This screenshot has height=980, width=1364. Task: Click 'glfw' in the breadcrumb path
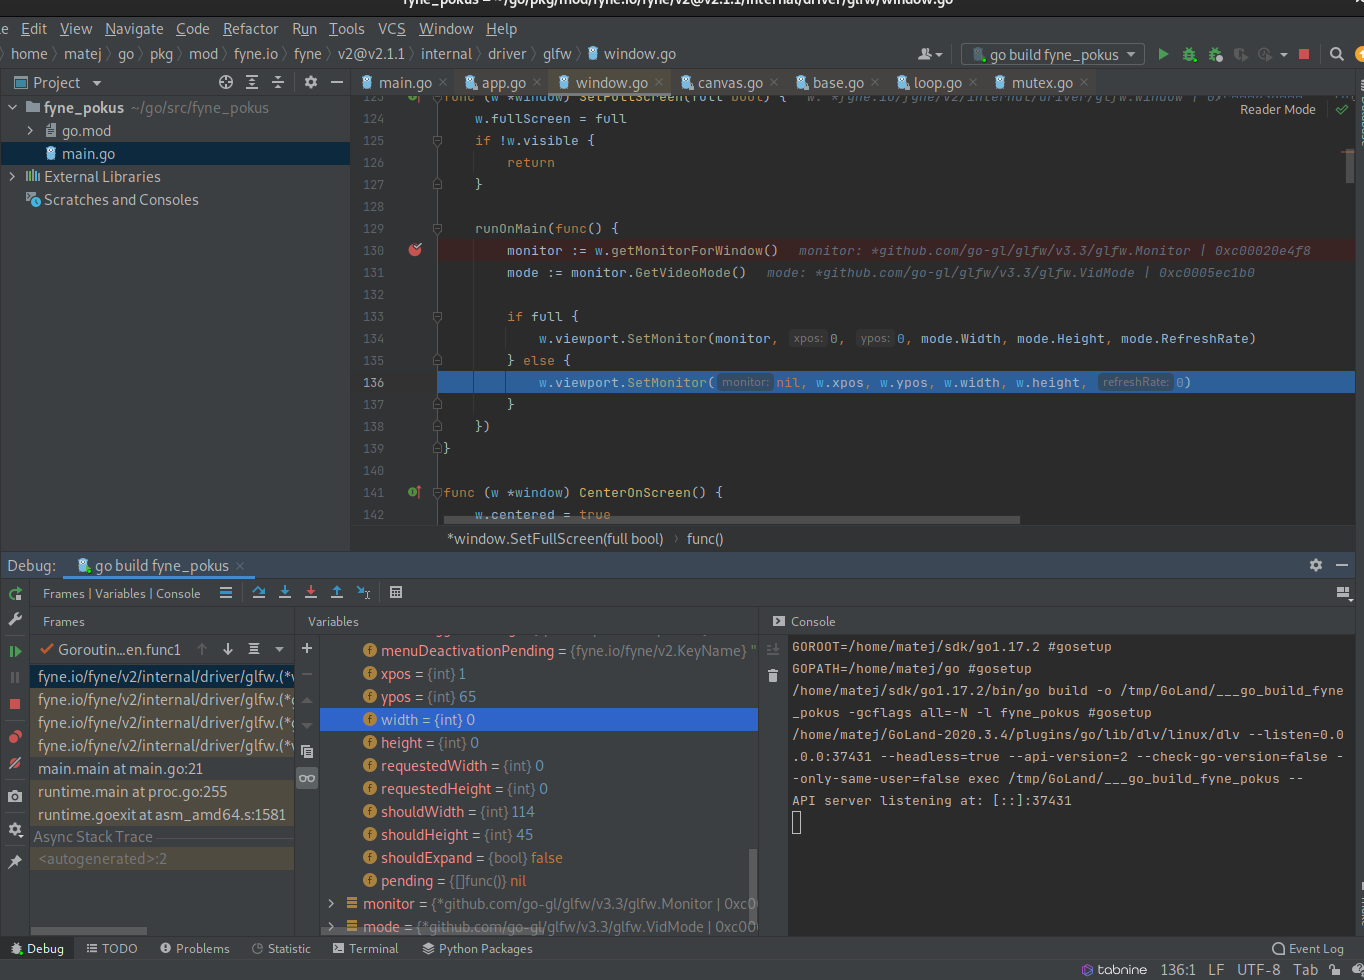[557, 54]
